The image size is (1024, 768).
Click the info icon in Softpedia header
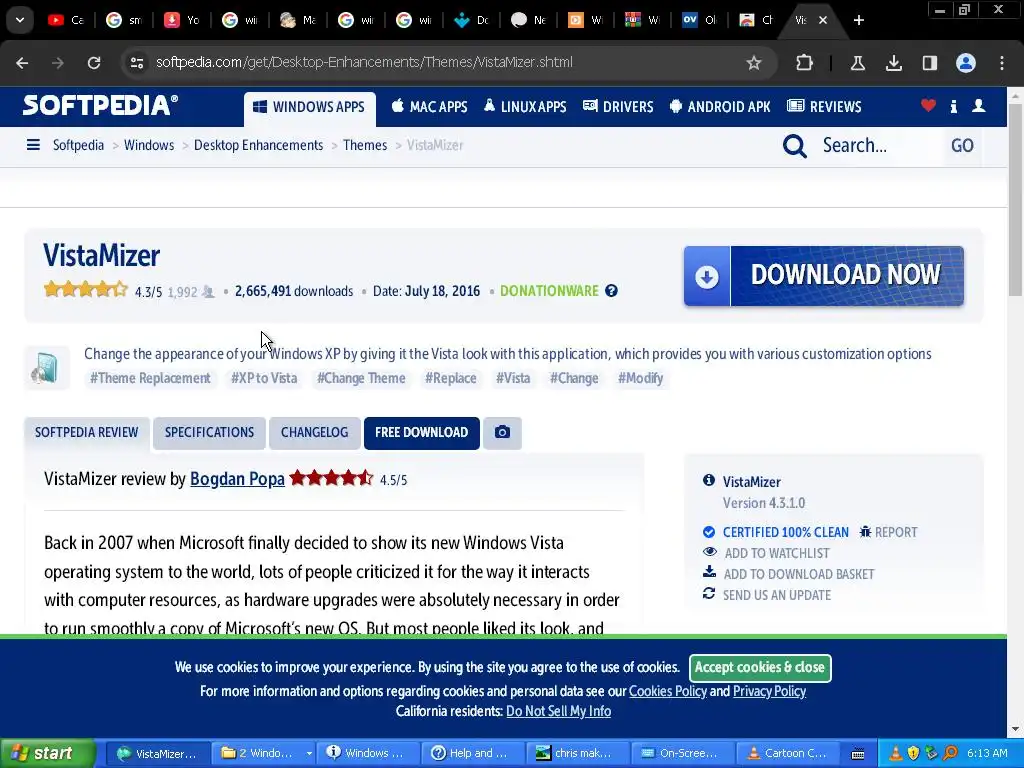coord(953,106)
